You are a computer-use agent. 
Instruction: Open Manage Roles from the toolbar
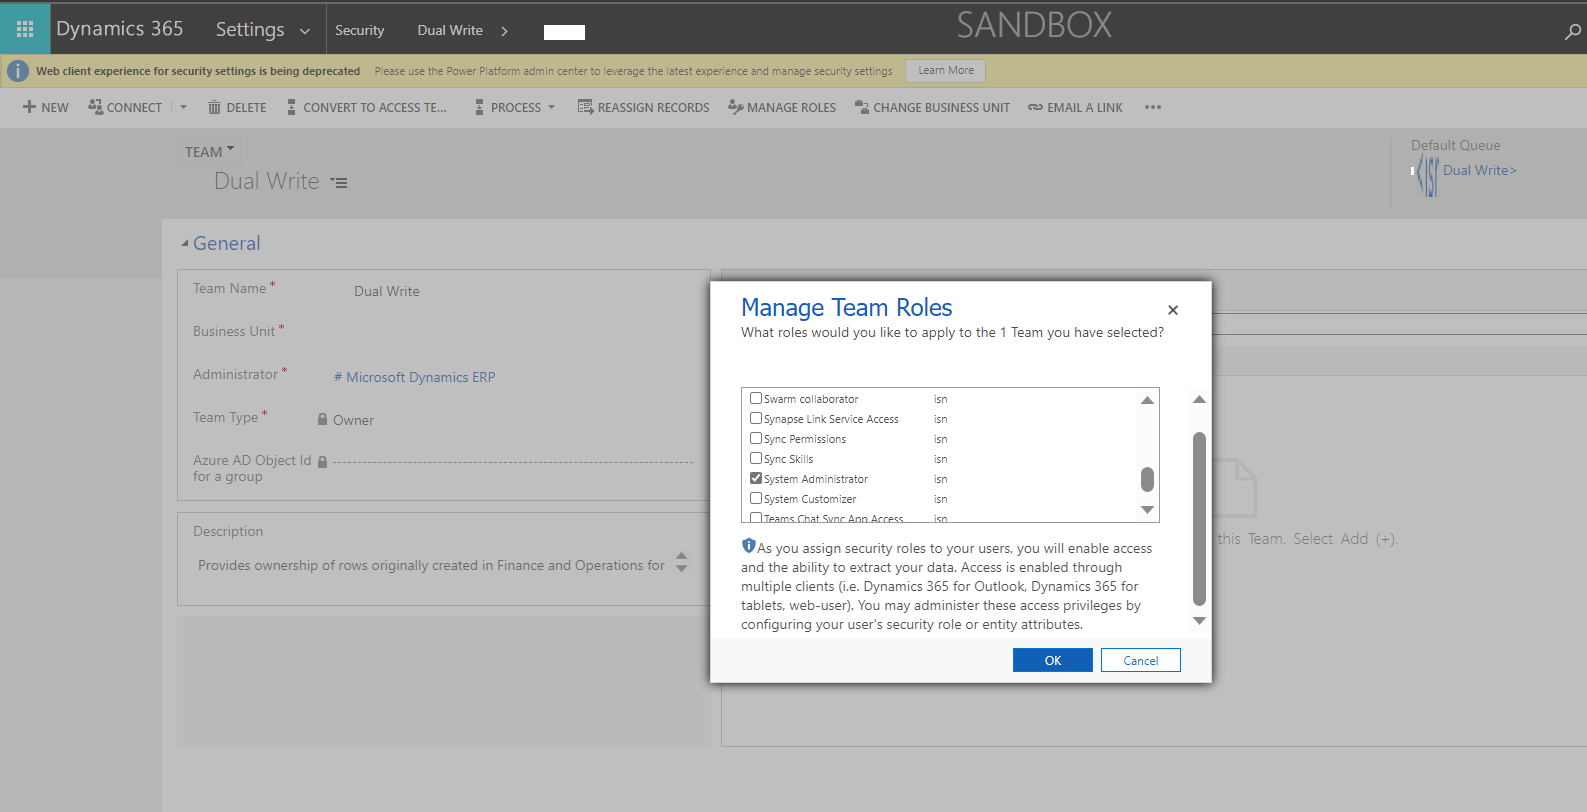tap(782, 107)
